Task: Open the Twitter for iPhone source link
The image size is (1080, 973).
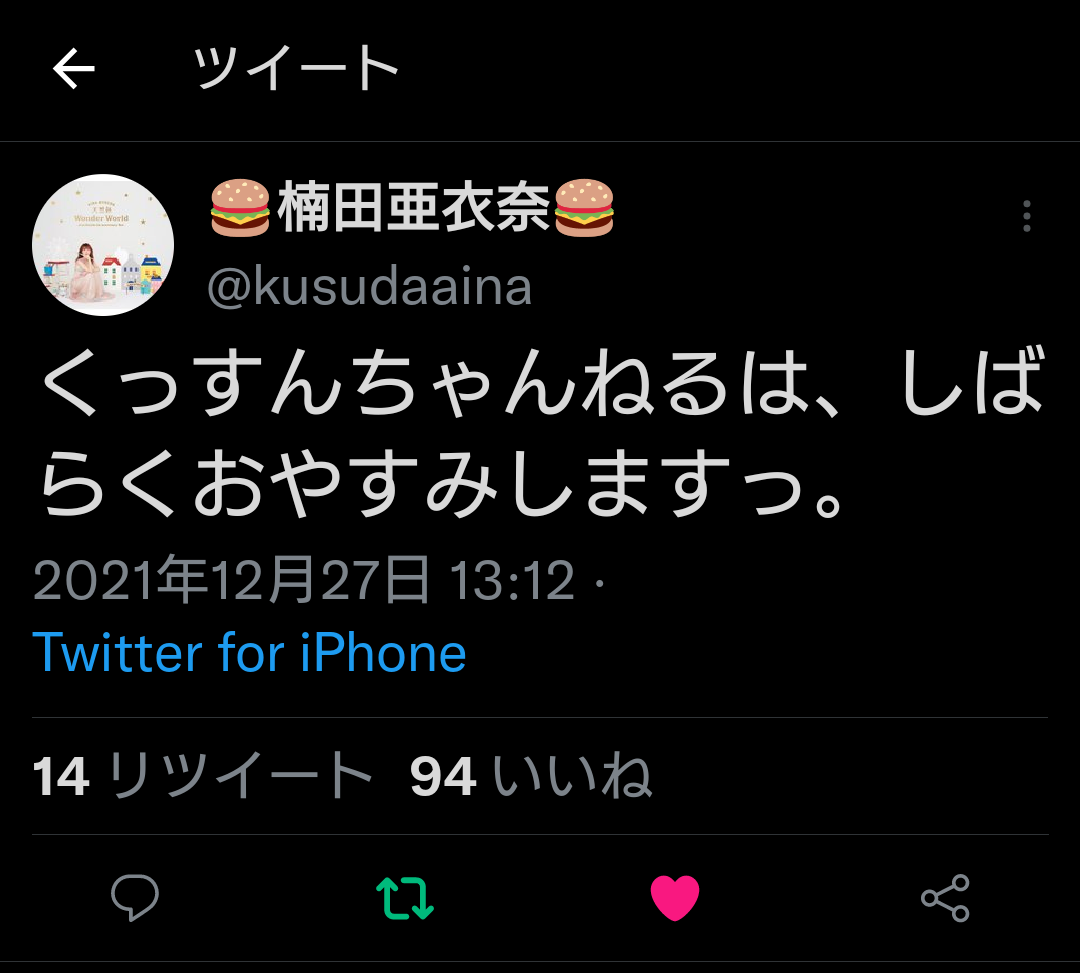Action: click(x=249, y=653)
